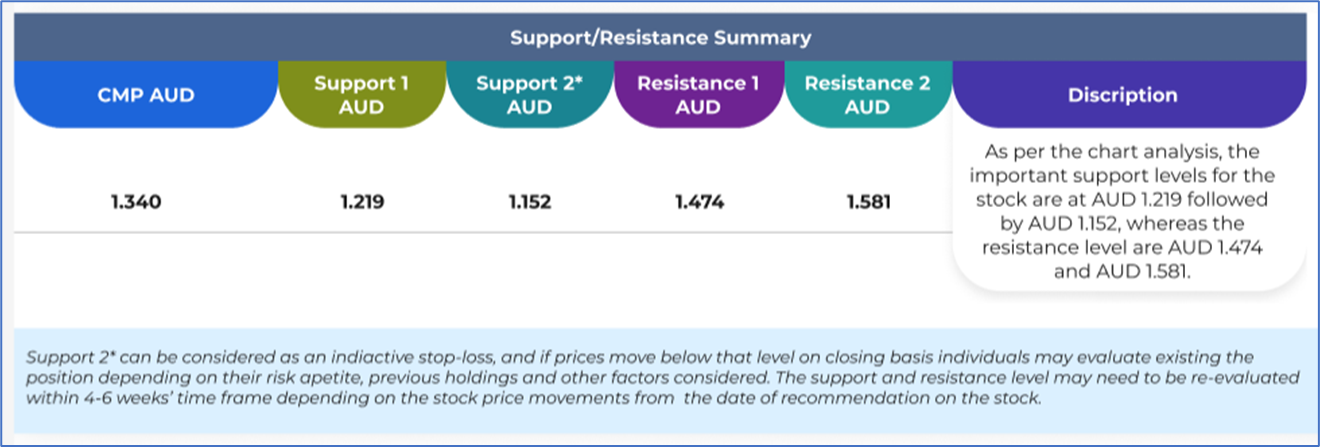Select the Support 1 AUD header
Viewport: 1320px width, 447px height.
pyautogui.click(x=361, y=95)
